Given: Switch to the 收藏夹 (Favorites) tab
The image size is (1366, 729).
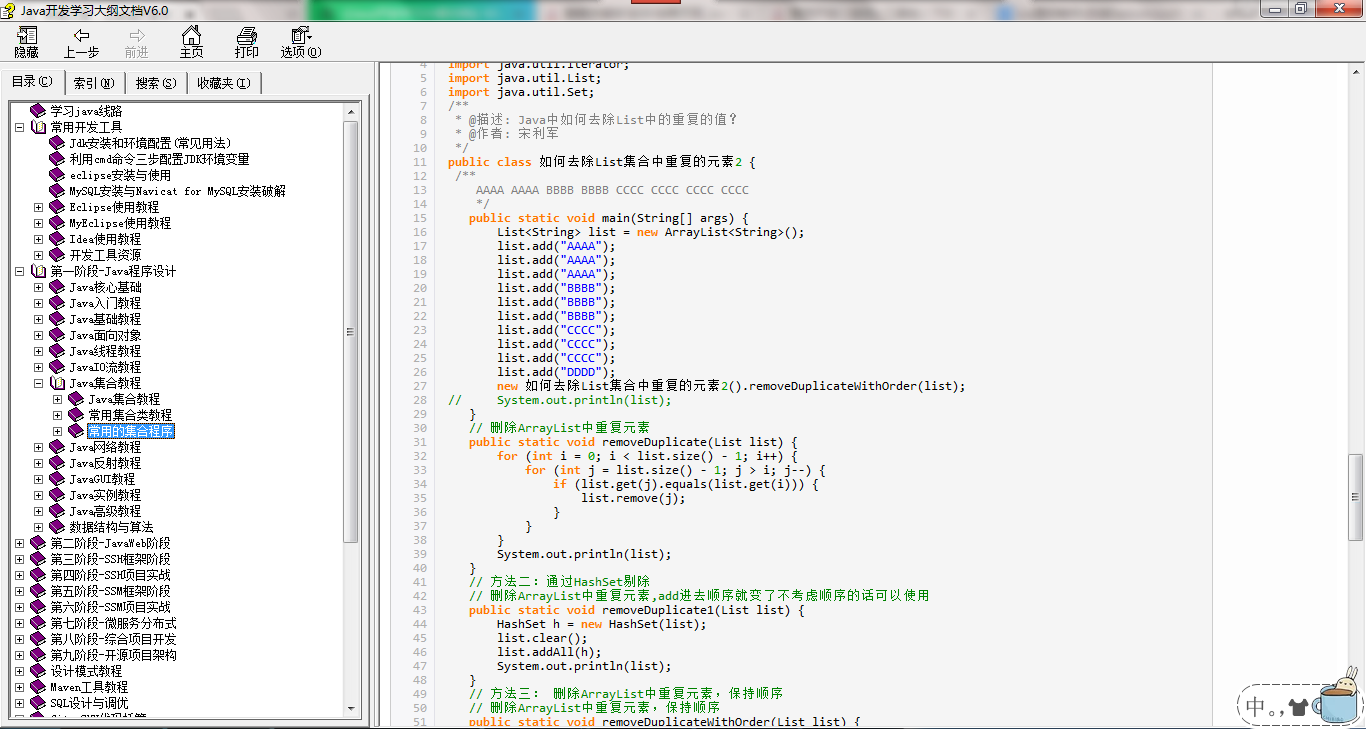Looking at the screenshot, I should 224,83.
